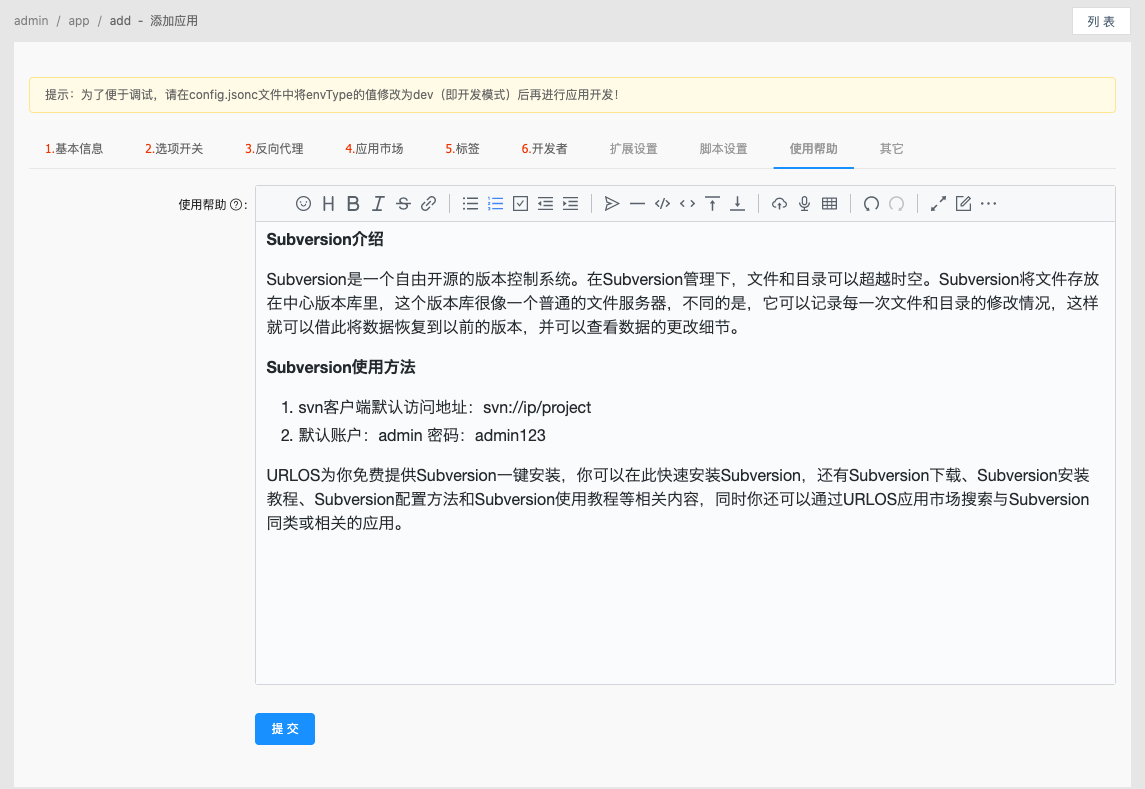
Task: Apply strikethrough formatting
Action: point(403,204)
